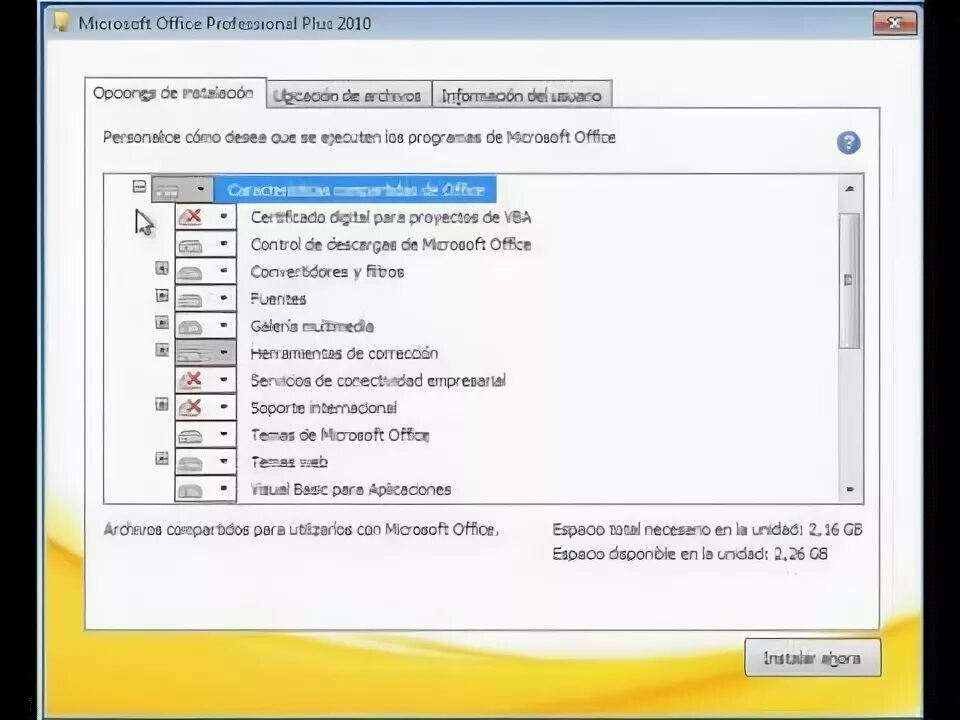Open install state dropdown for Control de descargas

[x=206, y=244]
